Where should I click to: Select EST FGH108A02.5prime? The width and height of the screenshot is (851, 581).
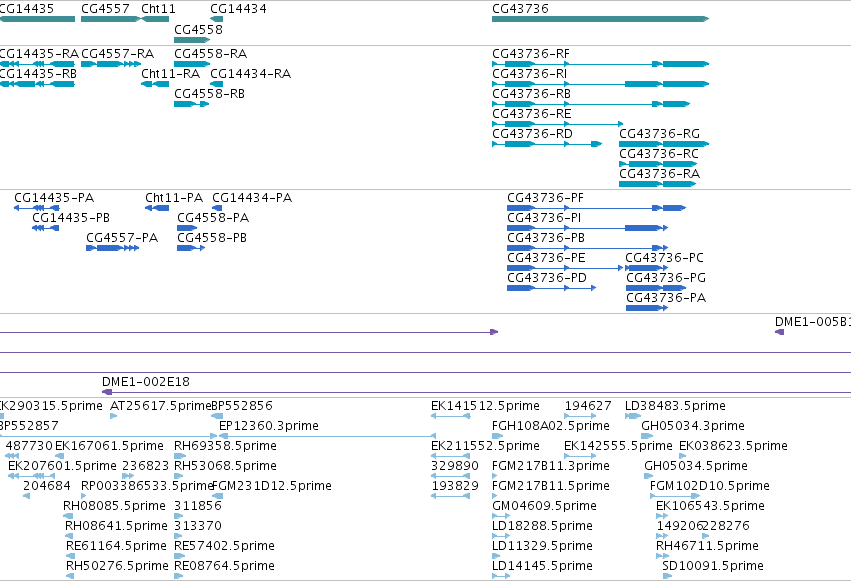coord(498,436)
